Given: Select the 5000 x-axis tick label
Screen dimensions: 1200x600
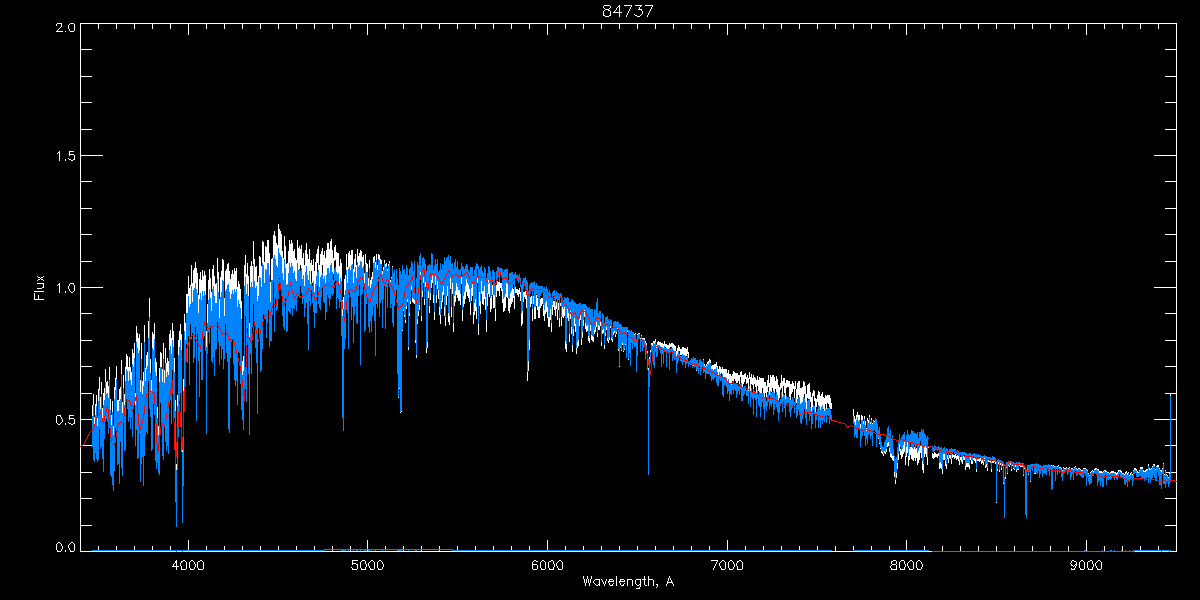Looking at the screenshot, I should [368, 564].
